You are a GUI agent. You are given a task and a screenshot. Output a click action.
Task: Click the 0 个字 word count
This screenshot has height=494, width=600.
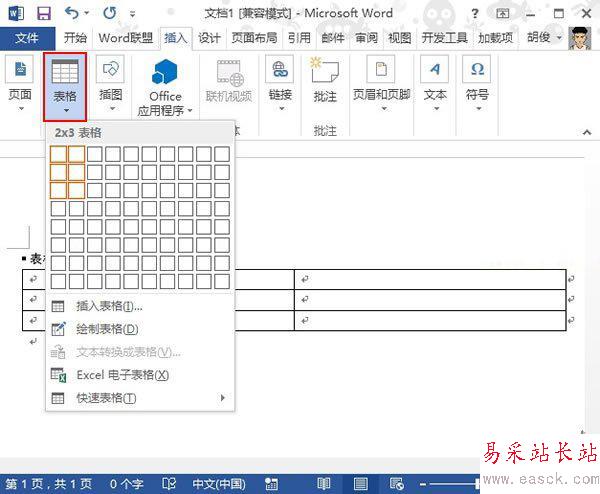(126, 484)
